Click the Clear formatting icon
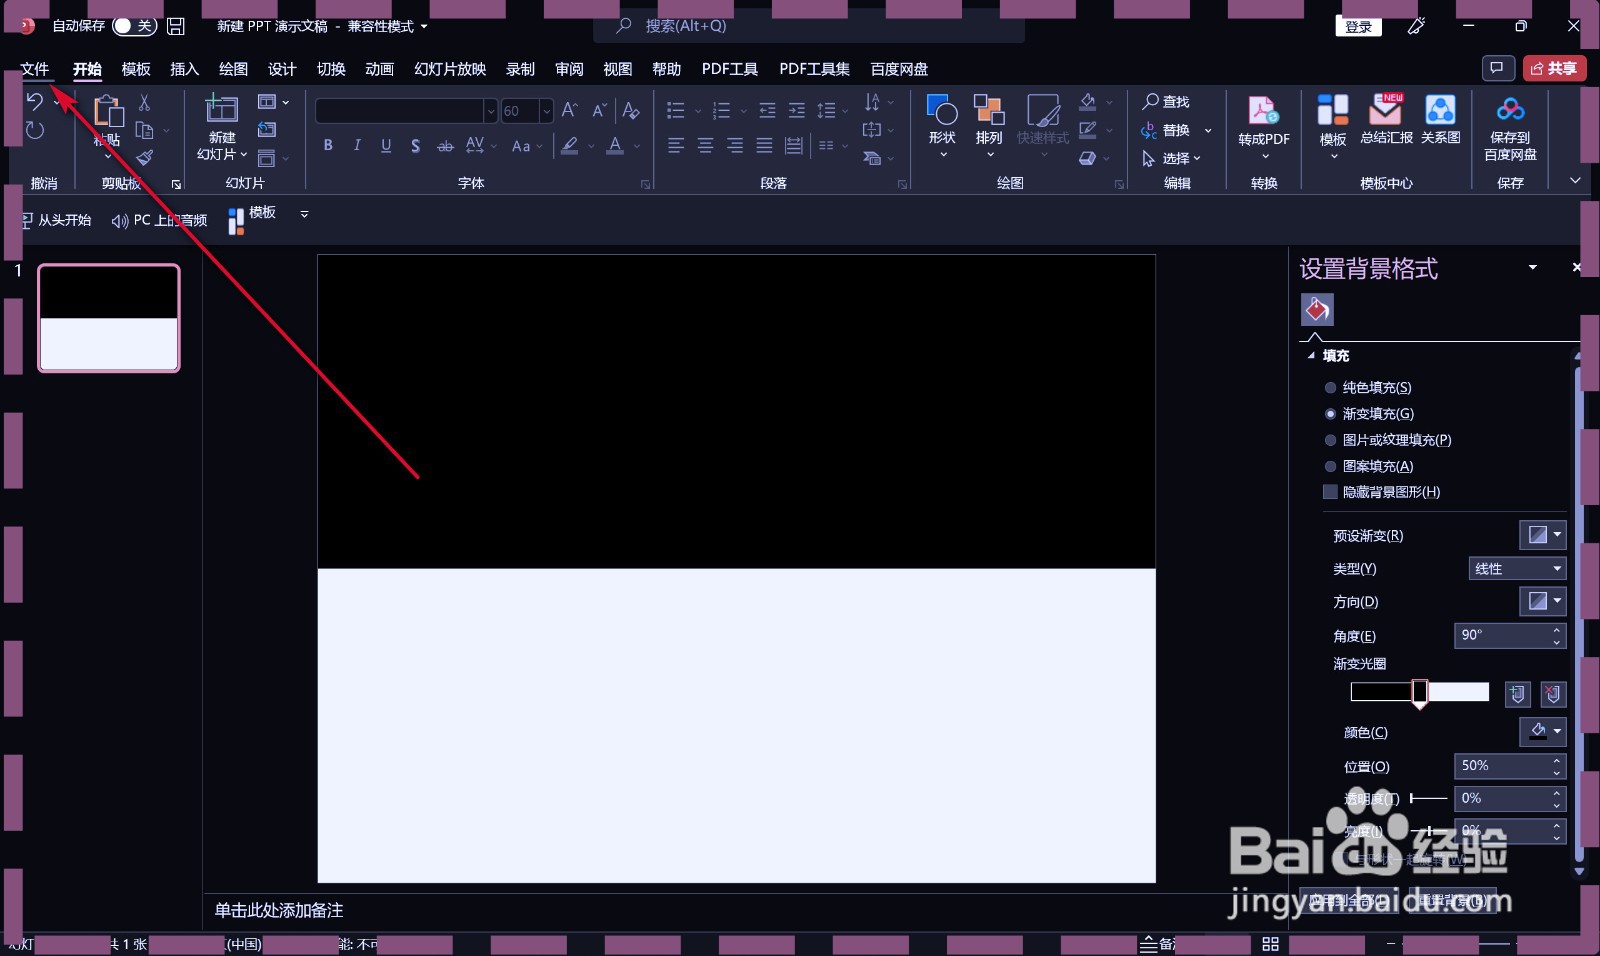This screenshot has width=1600, height=956. pyautogui.click(x=631, y=111)
